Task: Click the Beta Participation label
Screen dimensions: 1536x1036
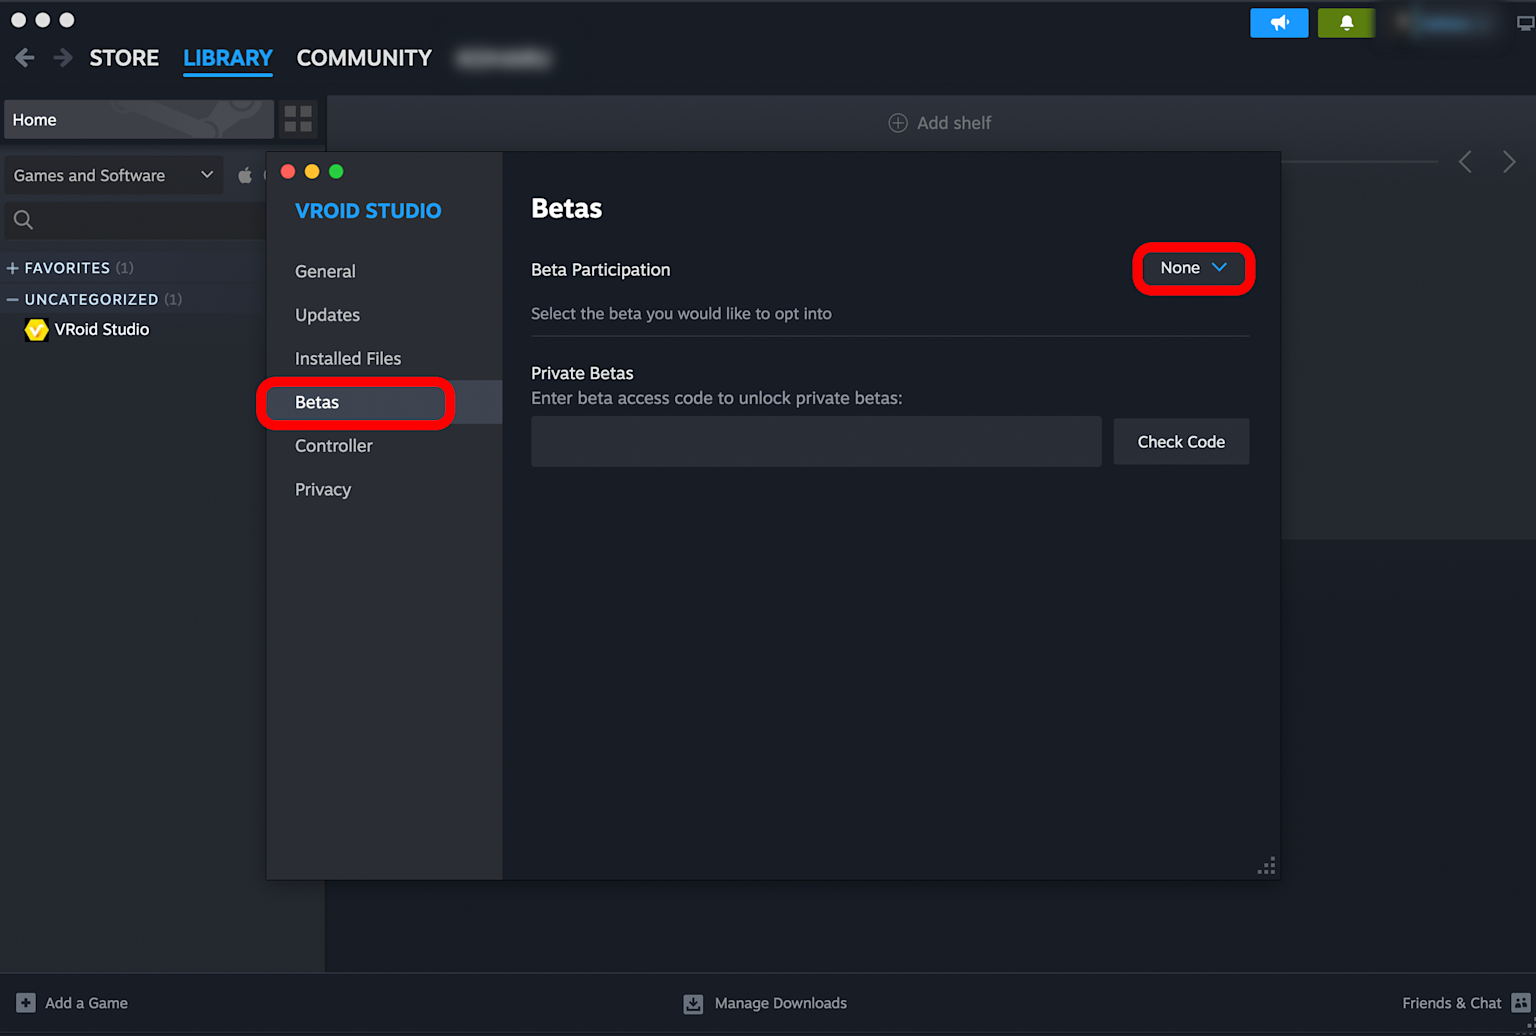Action: click(x=601, y=270)
